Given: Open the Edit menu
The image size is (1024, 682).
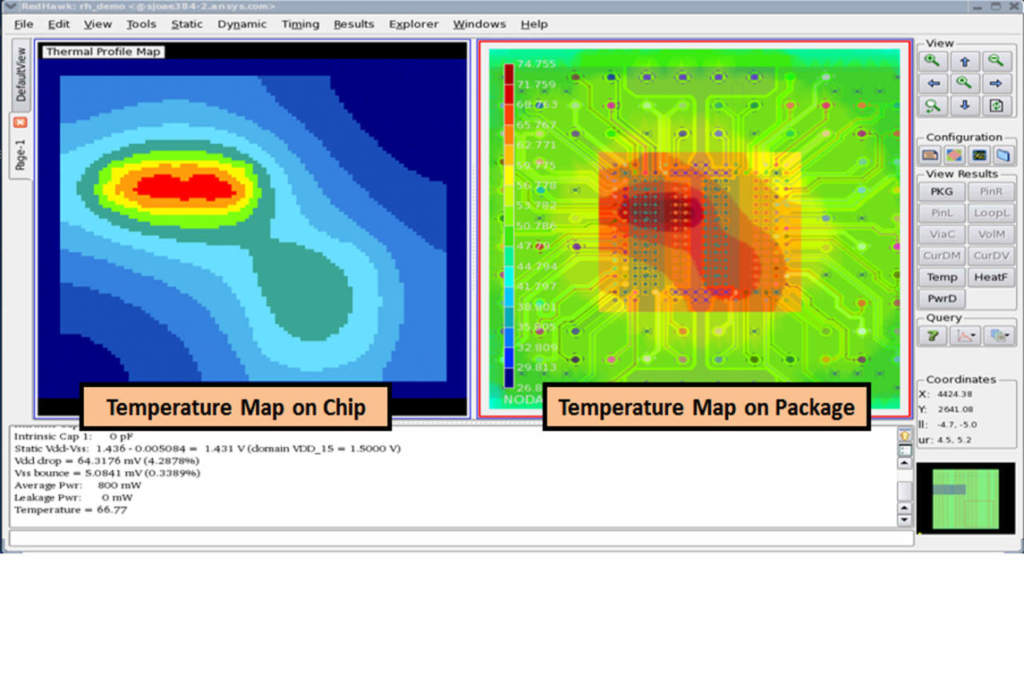Looking at the screenshot, I should click(58, 24).
